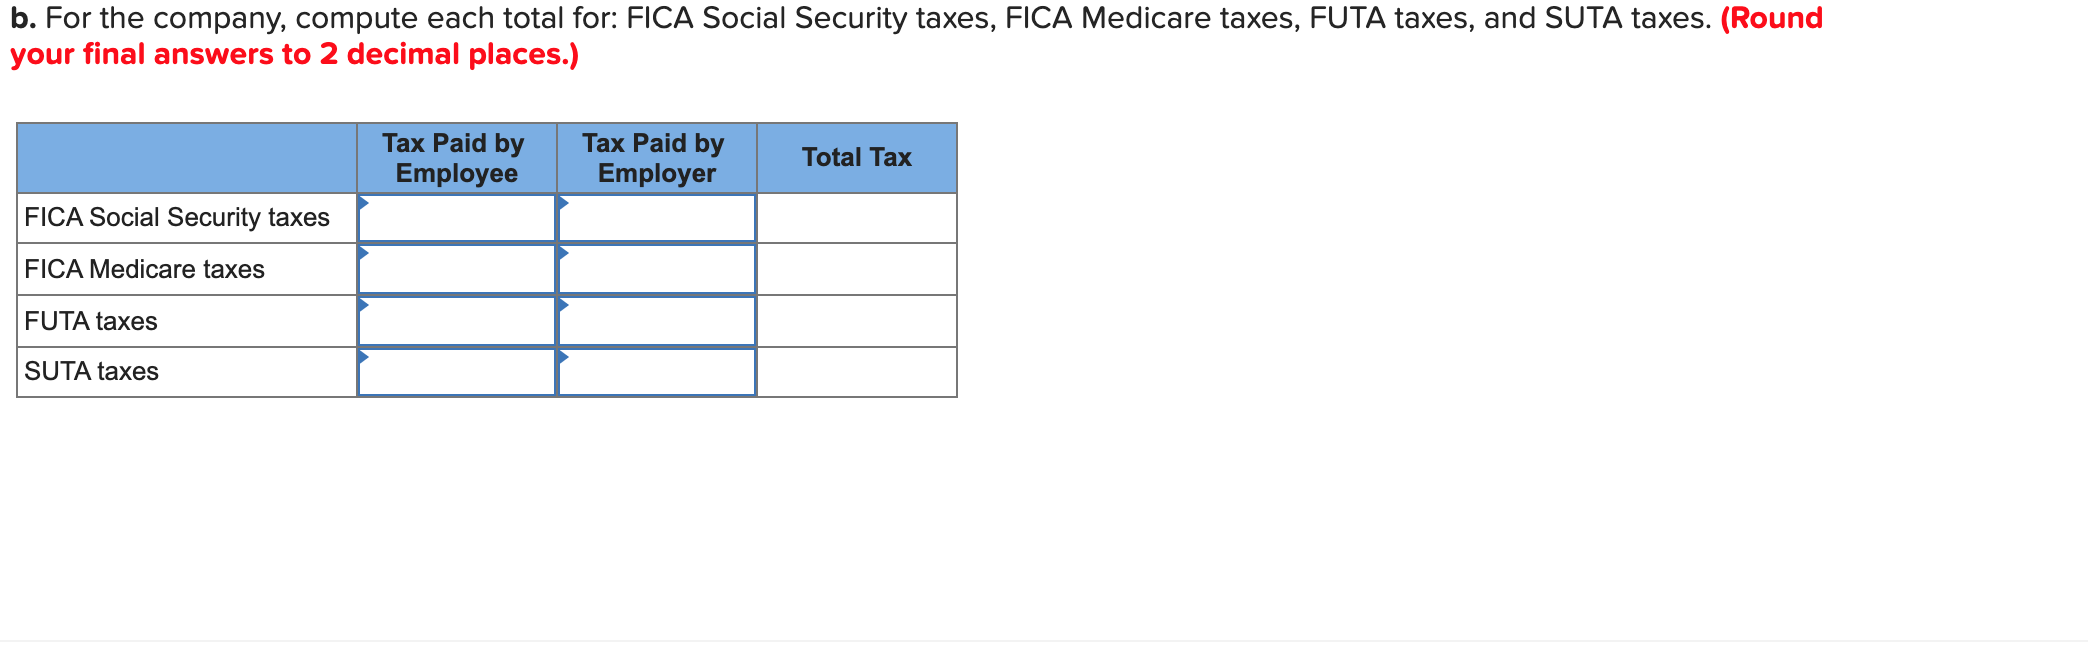Screen dimensions: 2088x650
Task: Expand the marker on the SUTA Employee cell
Action: 363,355
